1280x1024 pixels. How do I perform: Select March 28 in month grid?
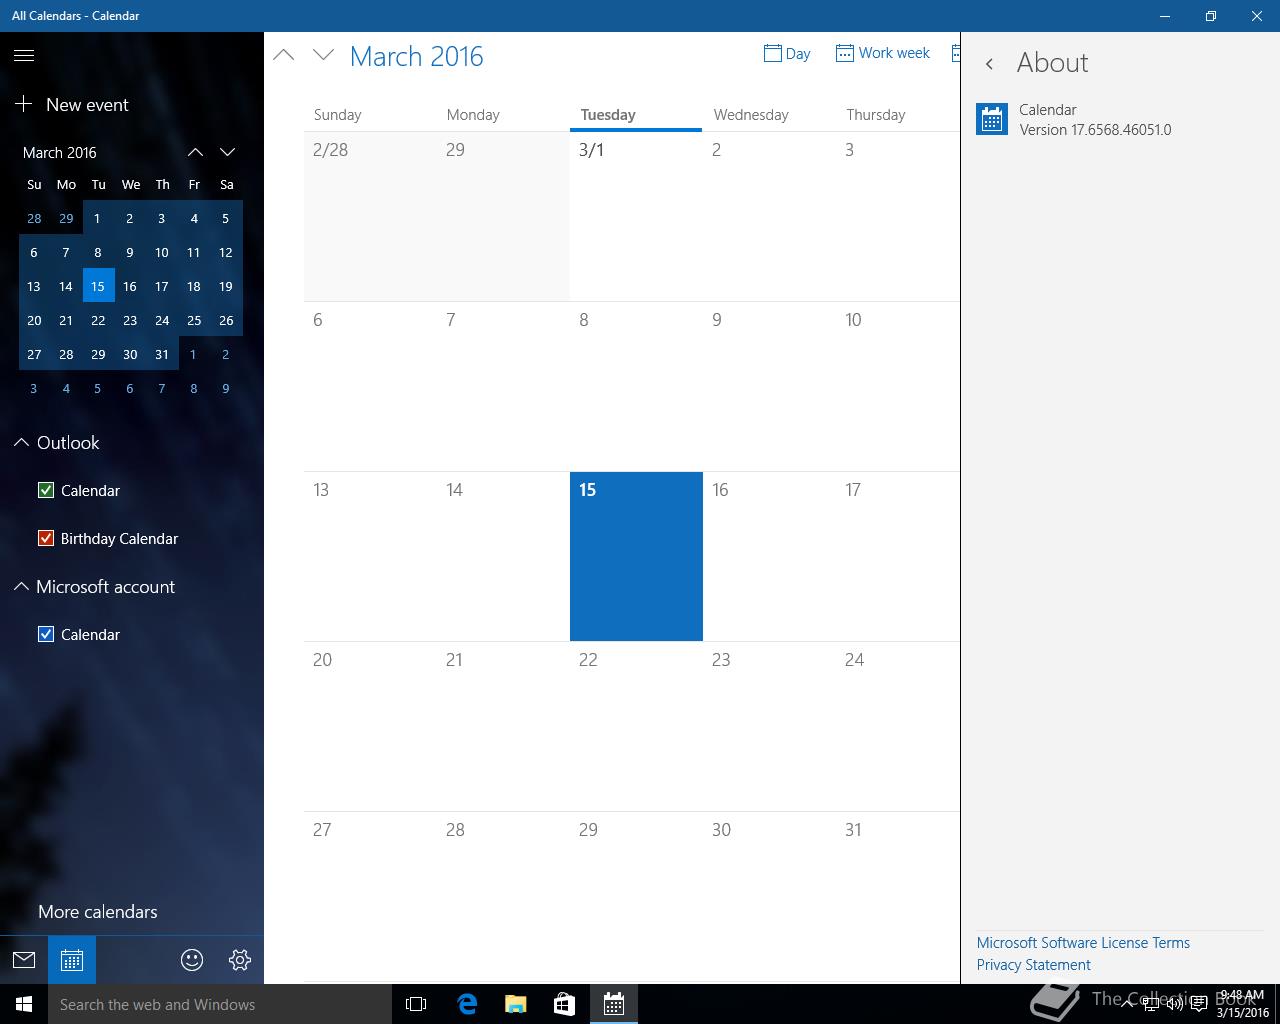coord(503,896)
